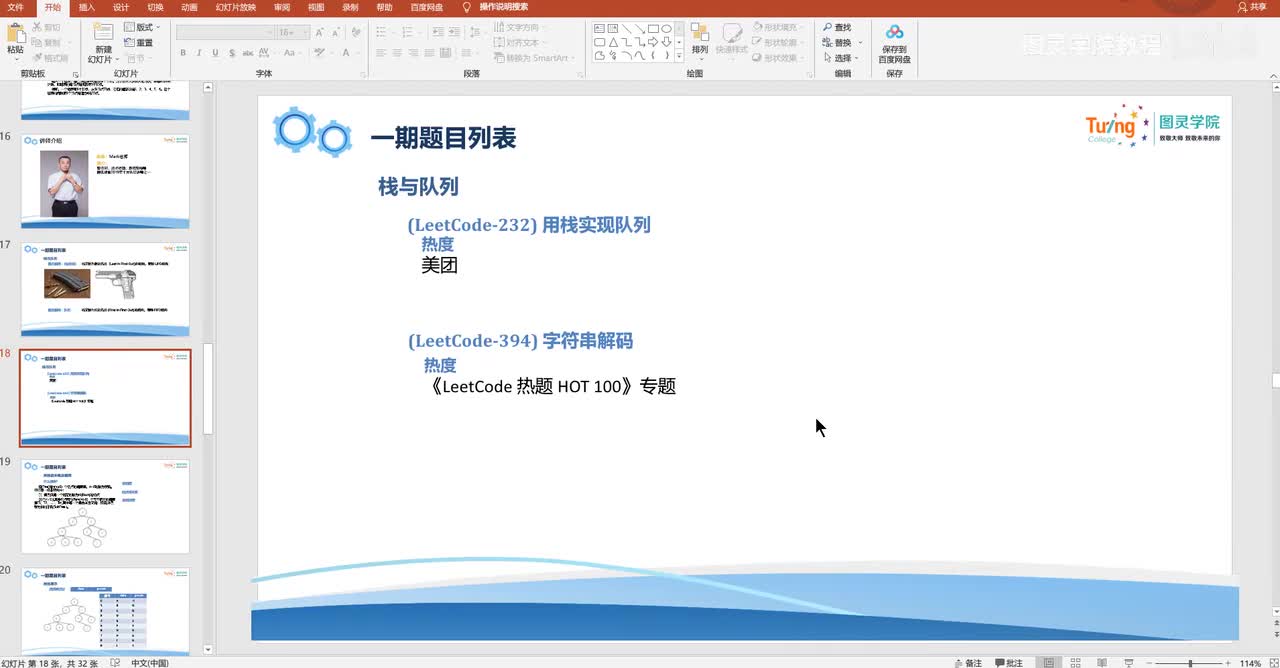Viewport: 1280px width, 668px height.
Task: Click the Increase Font Size icon
Action: point(320,32)
